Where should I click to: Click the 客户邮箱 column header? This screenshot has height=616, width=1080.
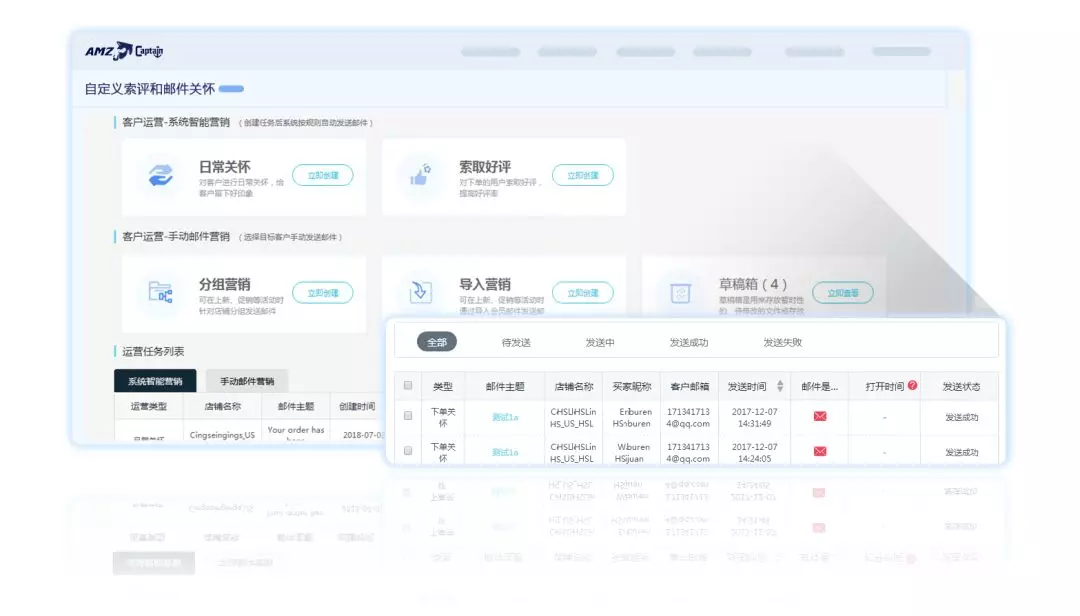[689, 387]
